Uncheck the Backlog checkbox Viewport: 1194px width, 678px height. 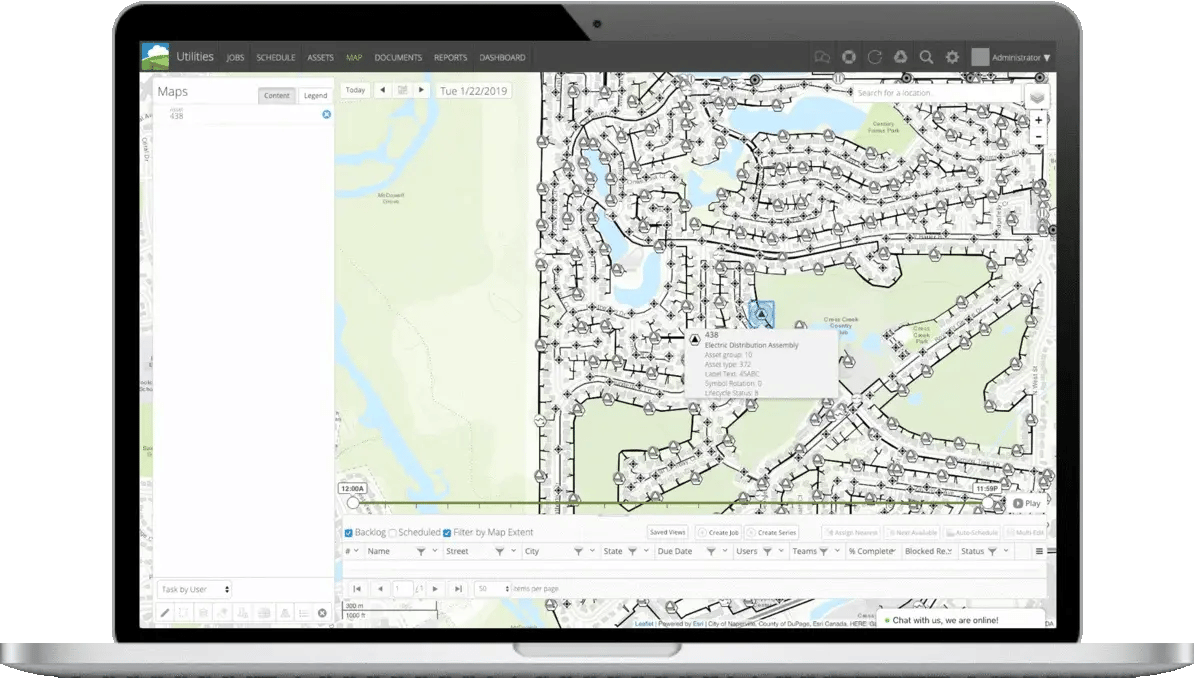pos(348,532)
